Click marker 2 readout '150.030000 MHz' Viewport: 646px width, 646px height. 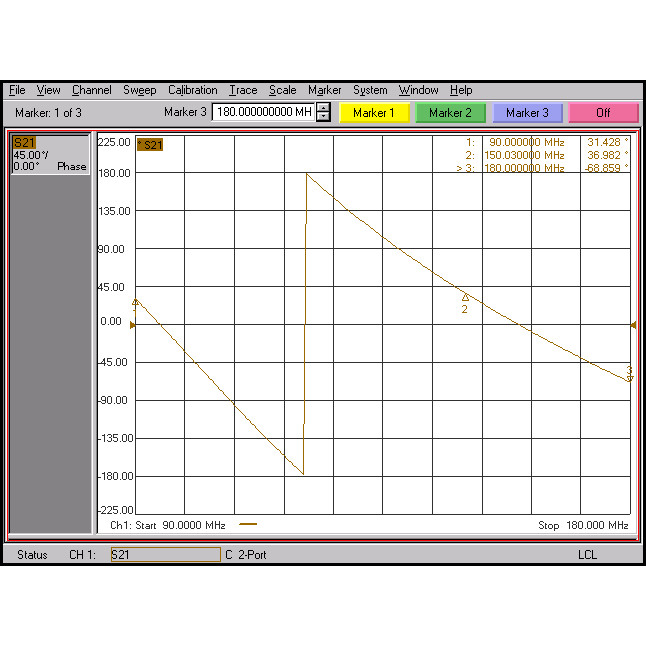click(x=524, y=155)
